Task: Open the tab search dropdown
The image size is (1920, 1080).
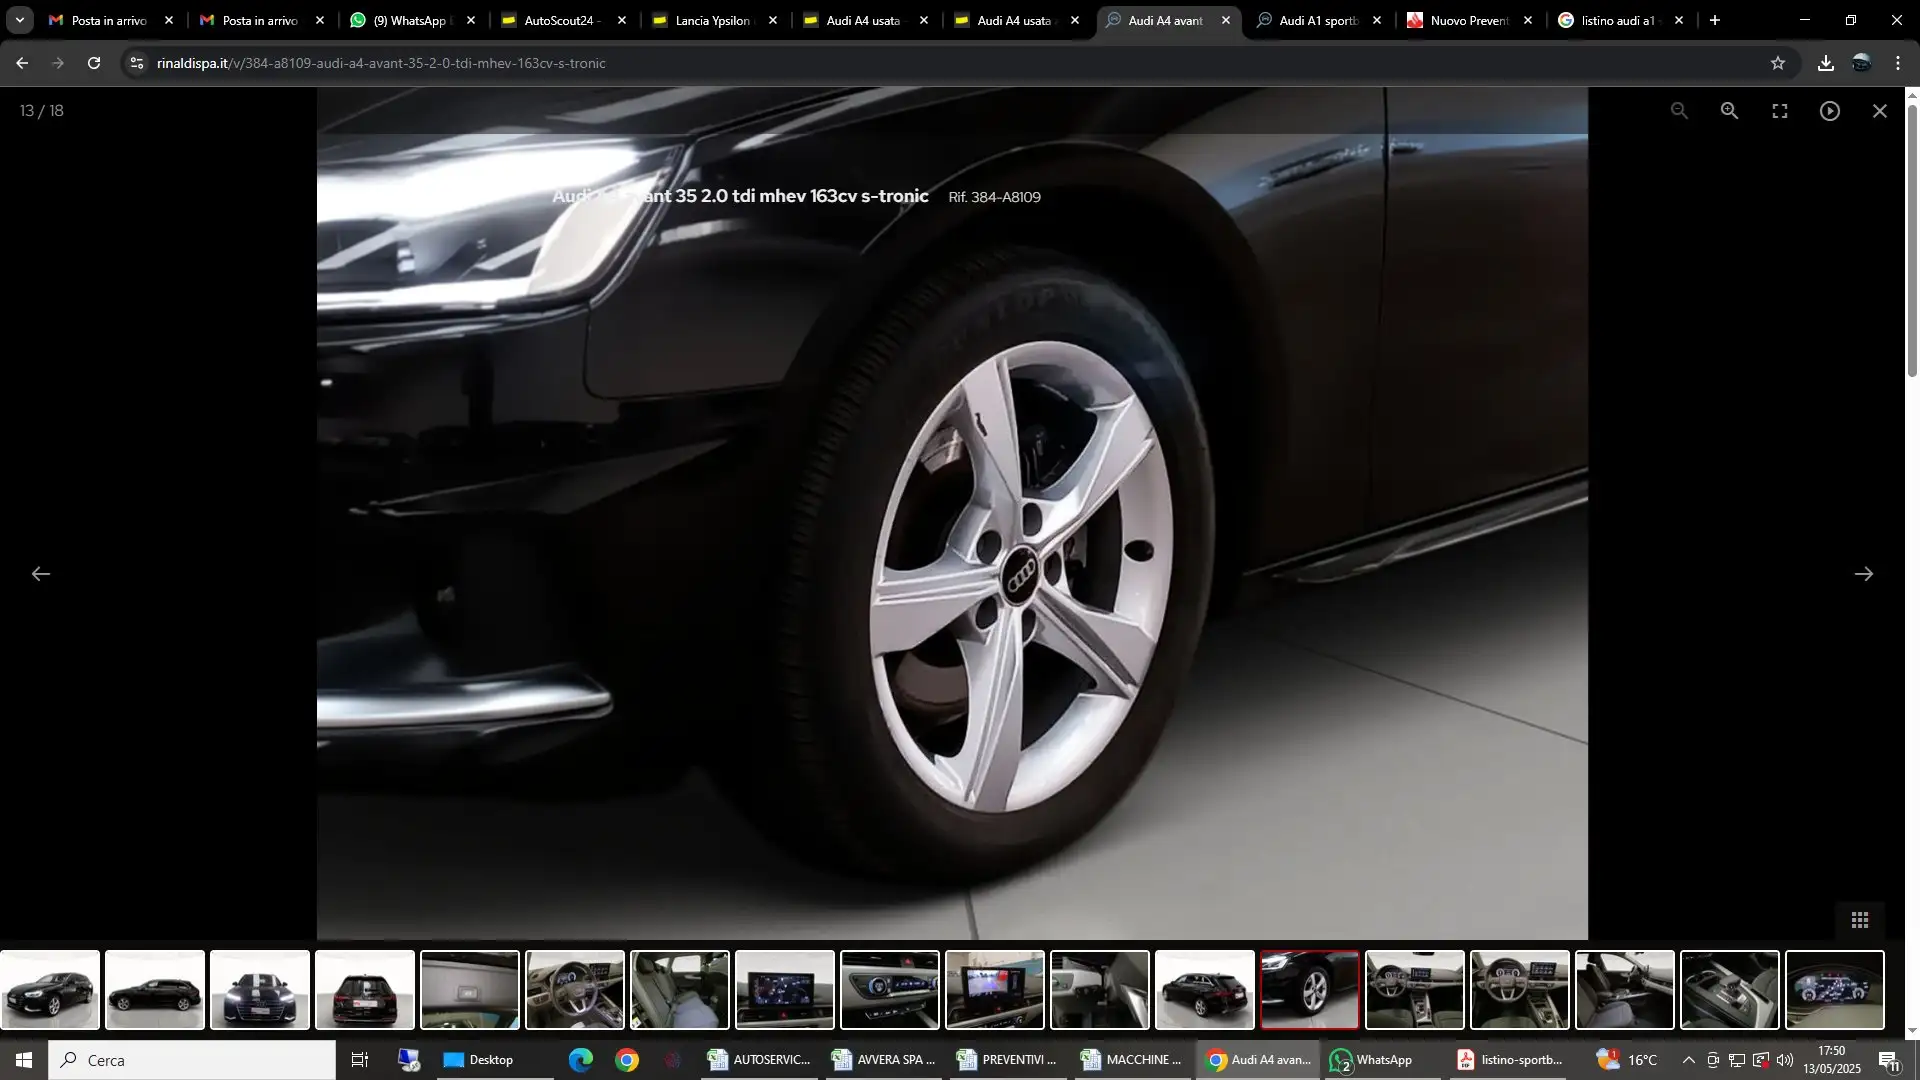Action: pos(19,20)
